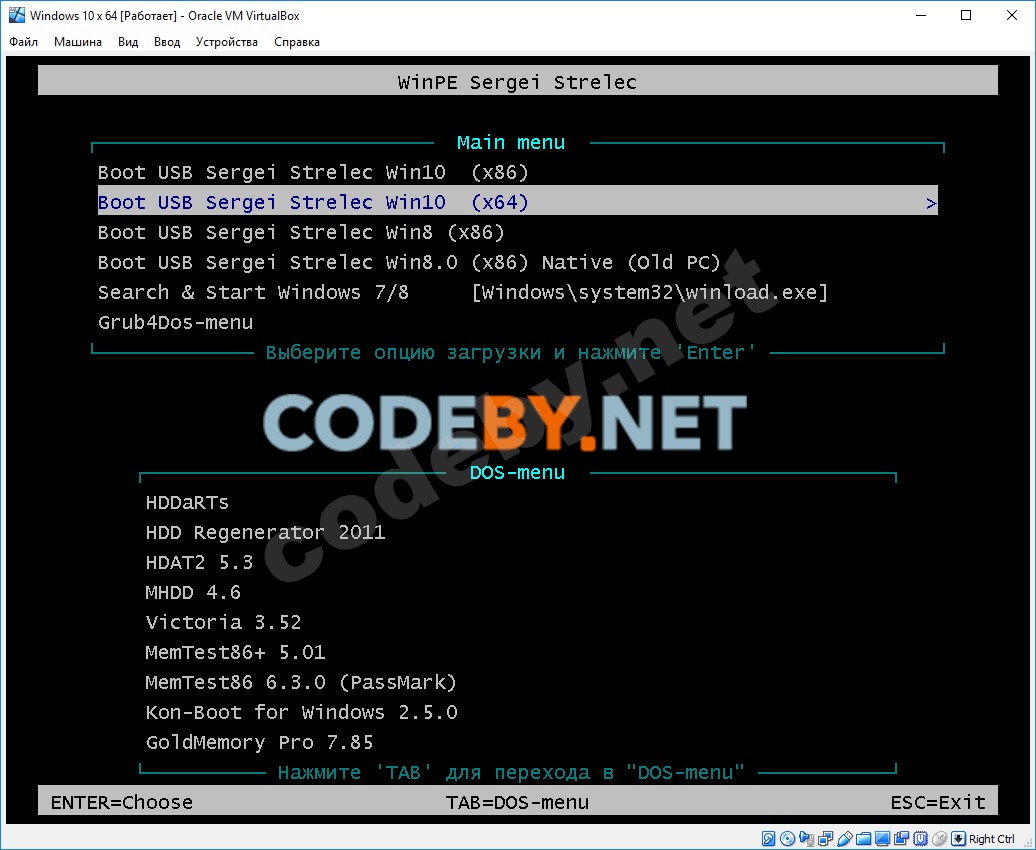
Task: Click the shared folders status icon
Action: pos(864,839)
